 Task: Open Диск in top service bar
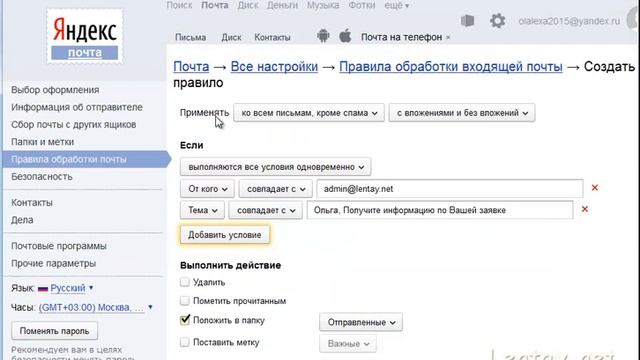coord(248,5)
